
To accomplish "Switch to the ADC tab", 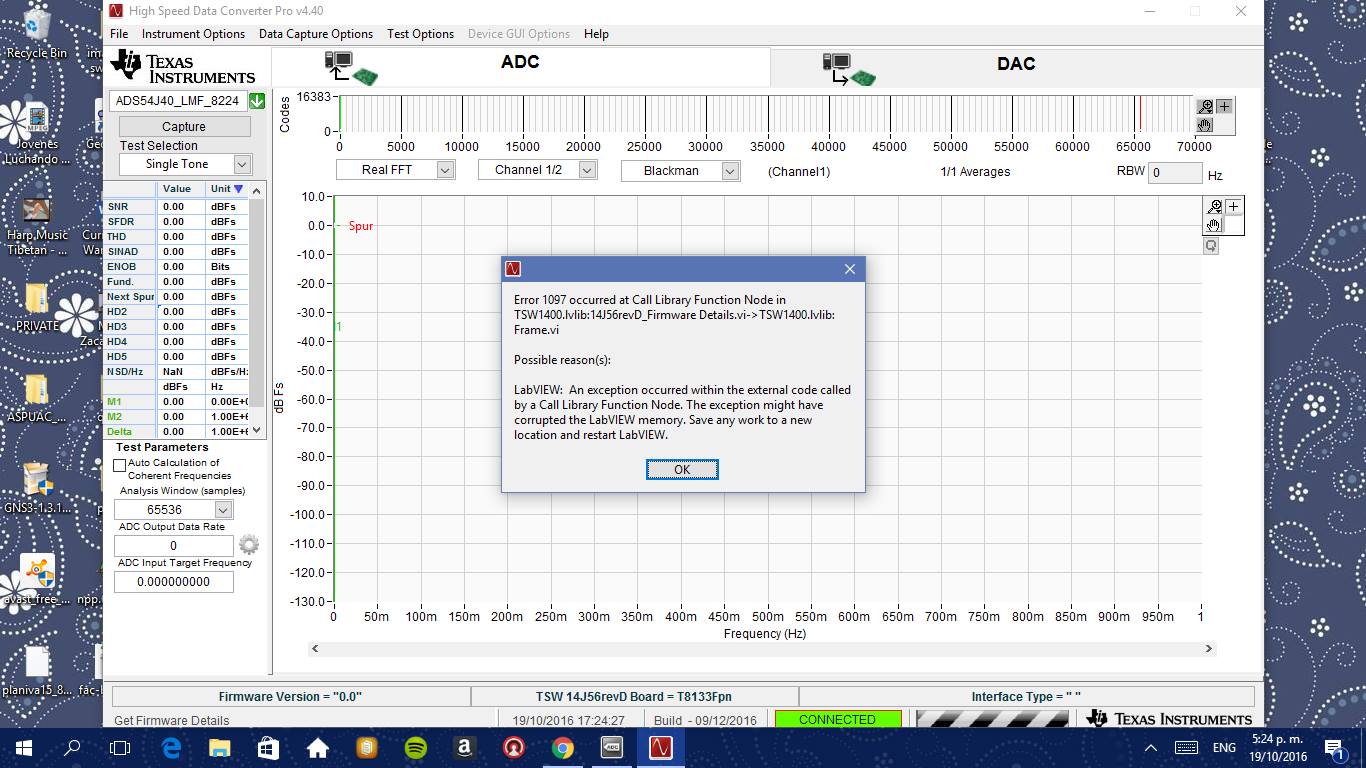I will click(x=520, y=64).
